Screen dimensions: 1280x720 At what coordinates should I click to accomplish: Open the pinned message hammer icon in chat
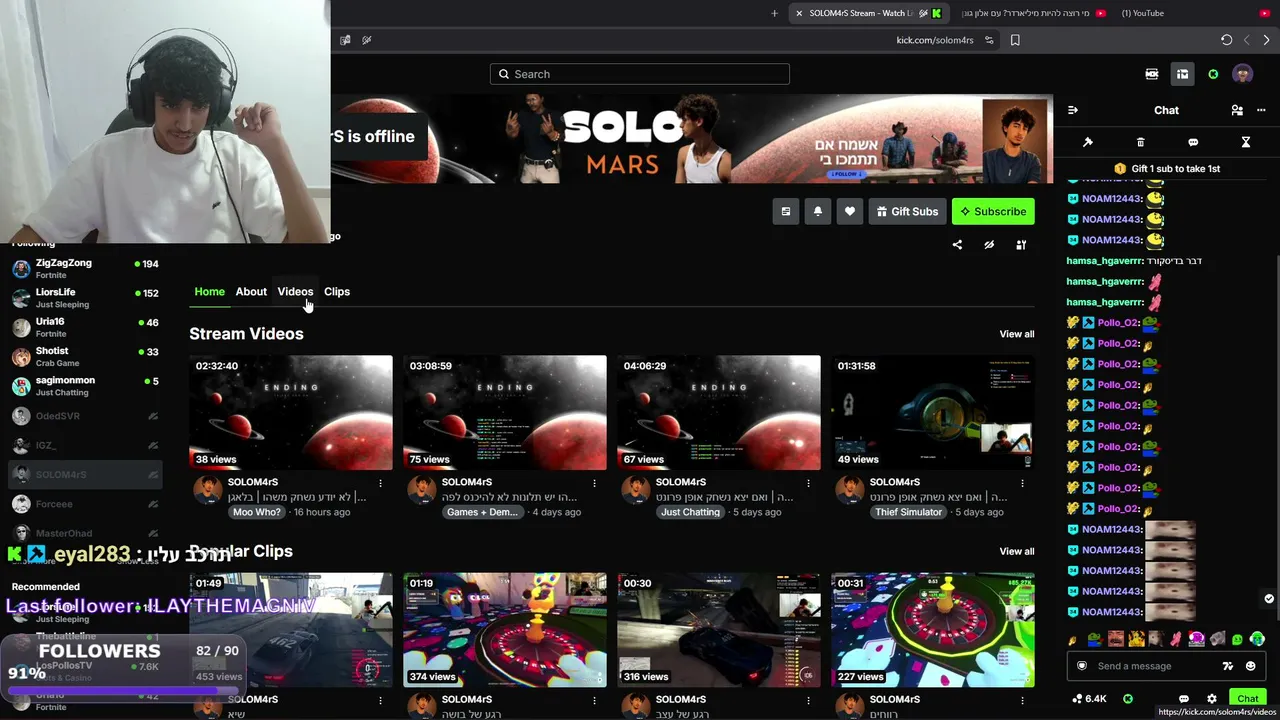[x=1088, y=142]
